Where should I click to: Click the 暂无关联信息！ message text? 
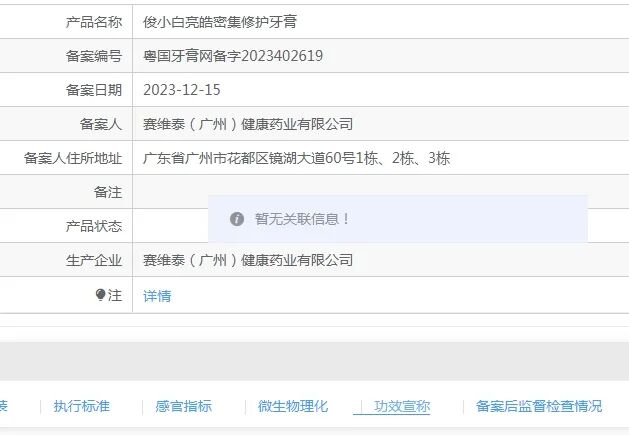(x=302, y=219)
